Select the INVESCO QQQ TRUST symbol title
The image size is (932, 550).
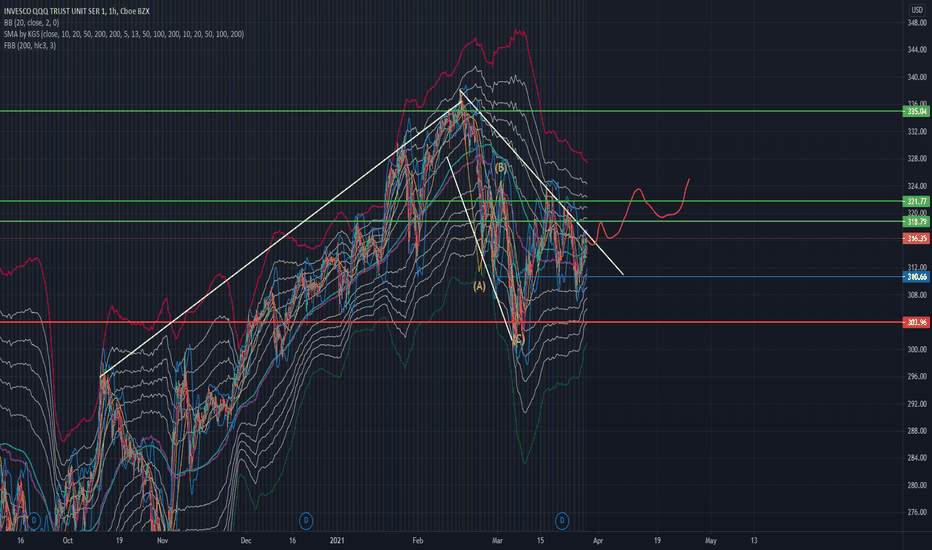pyautogui.click(x=77, y=11)
